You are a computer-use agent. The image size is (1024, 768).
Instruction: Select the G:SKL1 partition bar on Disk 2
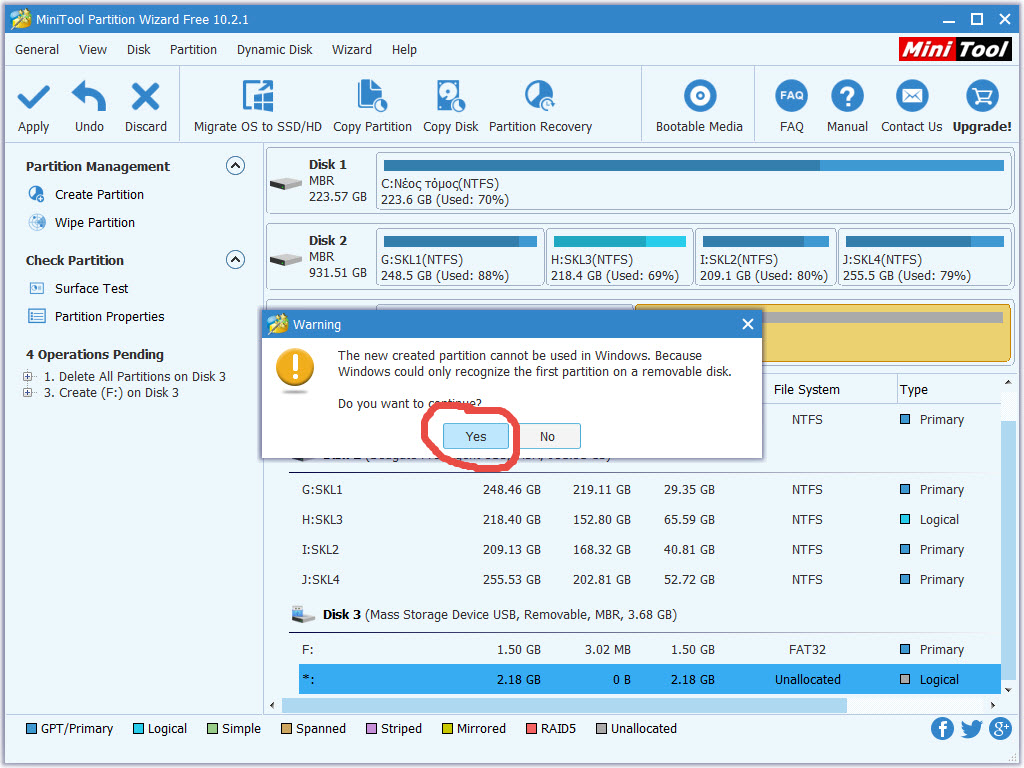460,258
